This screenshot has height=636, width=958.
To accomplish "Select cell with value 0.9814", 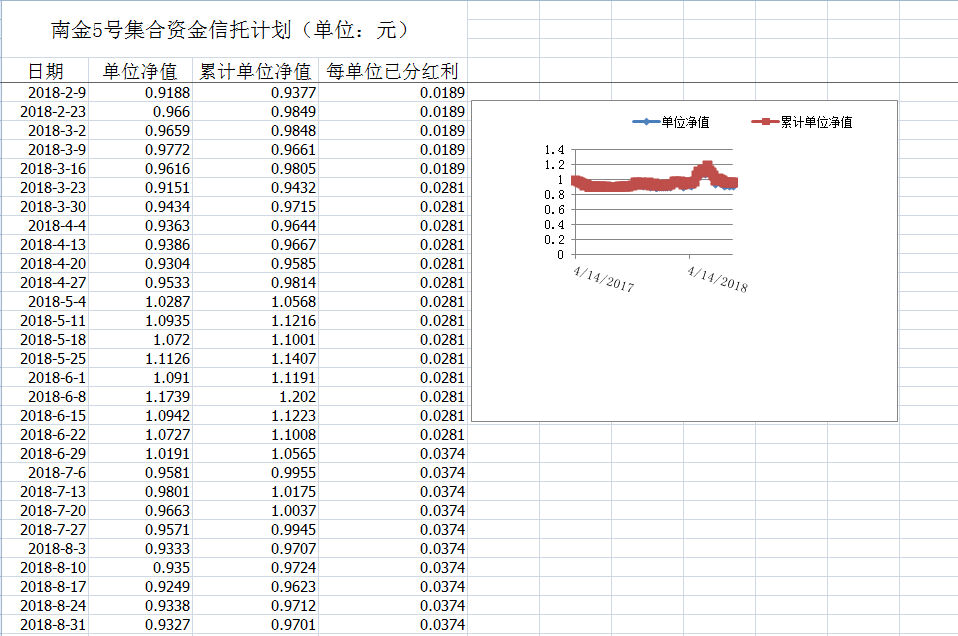I will pos(255,282).
